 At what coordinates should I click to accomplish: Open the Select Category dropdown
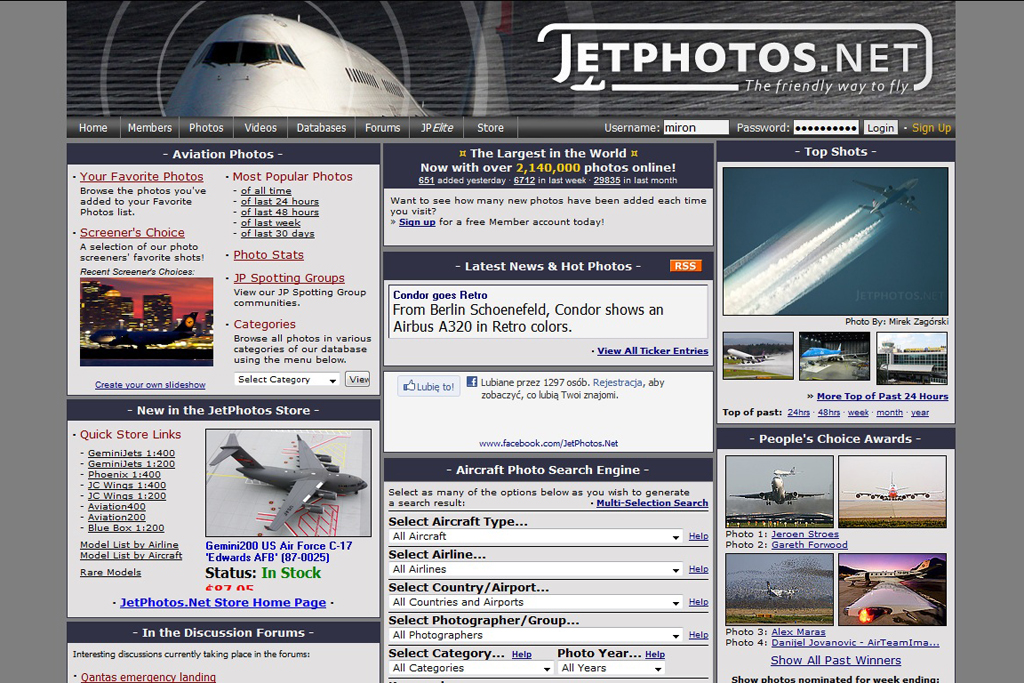[287, 379]
